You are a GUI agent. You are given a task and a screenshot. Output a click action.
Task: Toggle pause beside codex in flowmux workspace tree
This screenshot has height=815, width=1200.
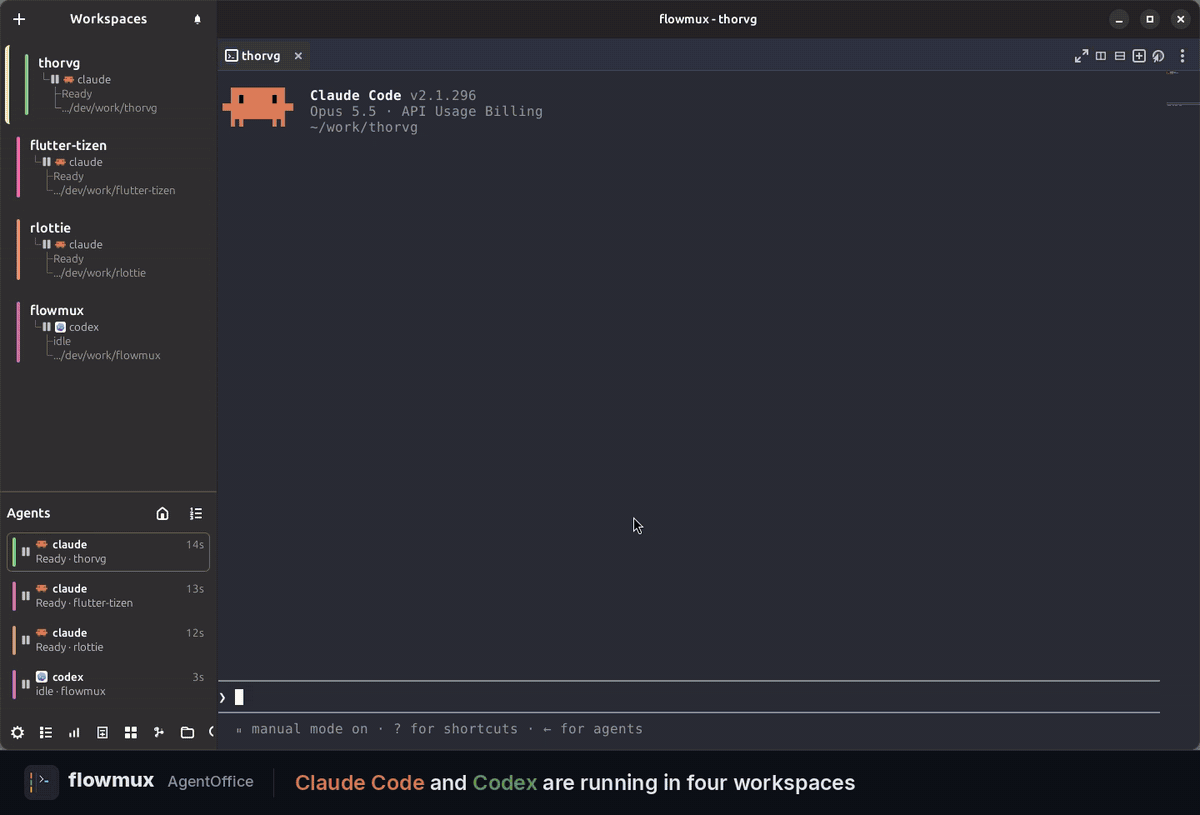tap(47, 327)
